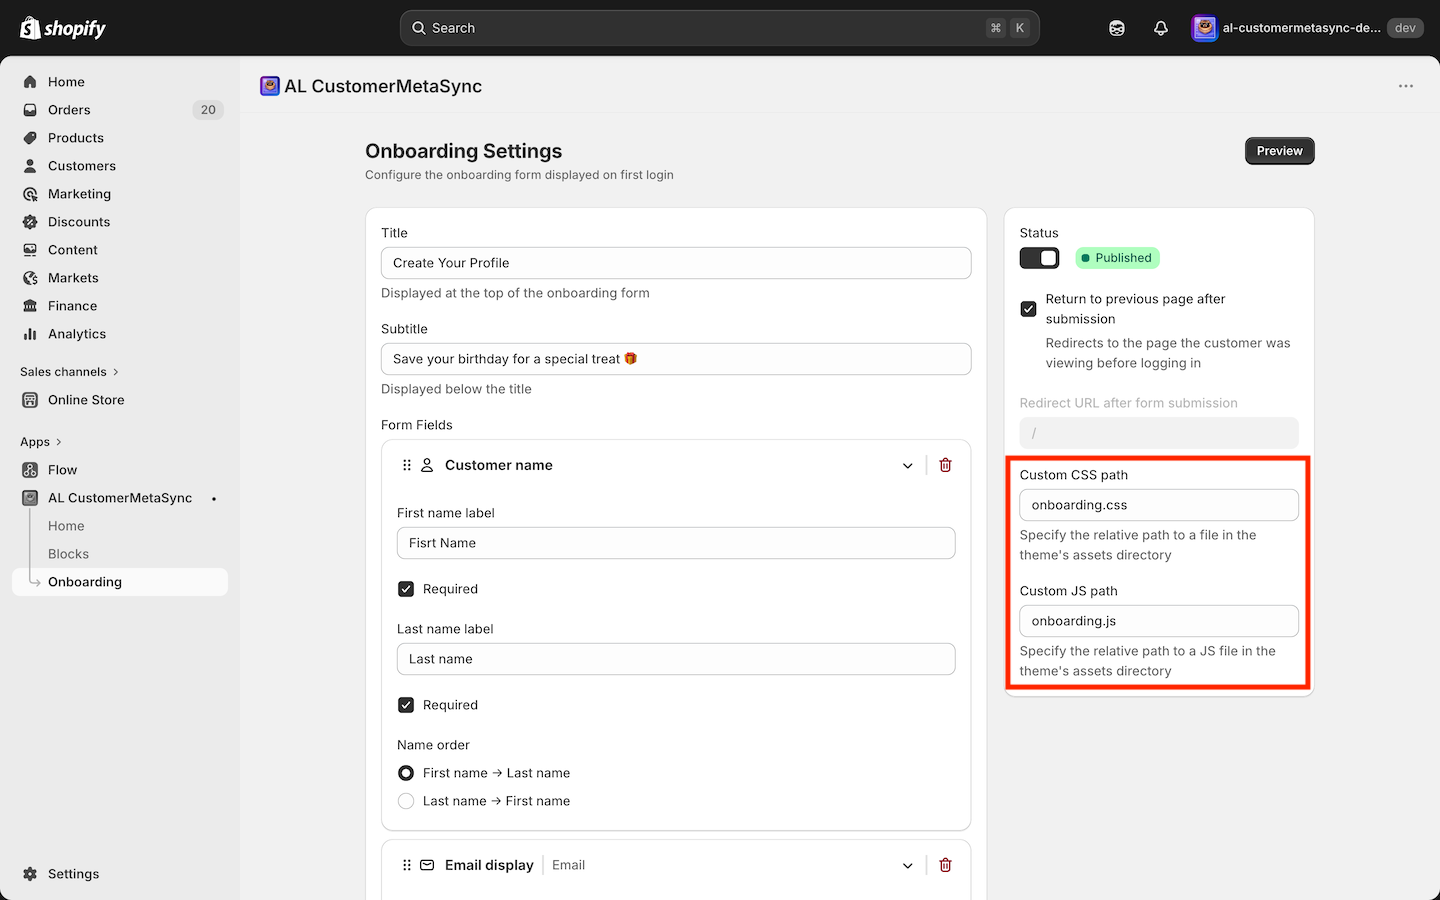The height and width of the screenshot is (900, 1440).
Task: Click the Email display envelope icon
Action: coord(427,865)
